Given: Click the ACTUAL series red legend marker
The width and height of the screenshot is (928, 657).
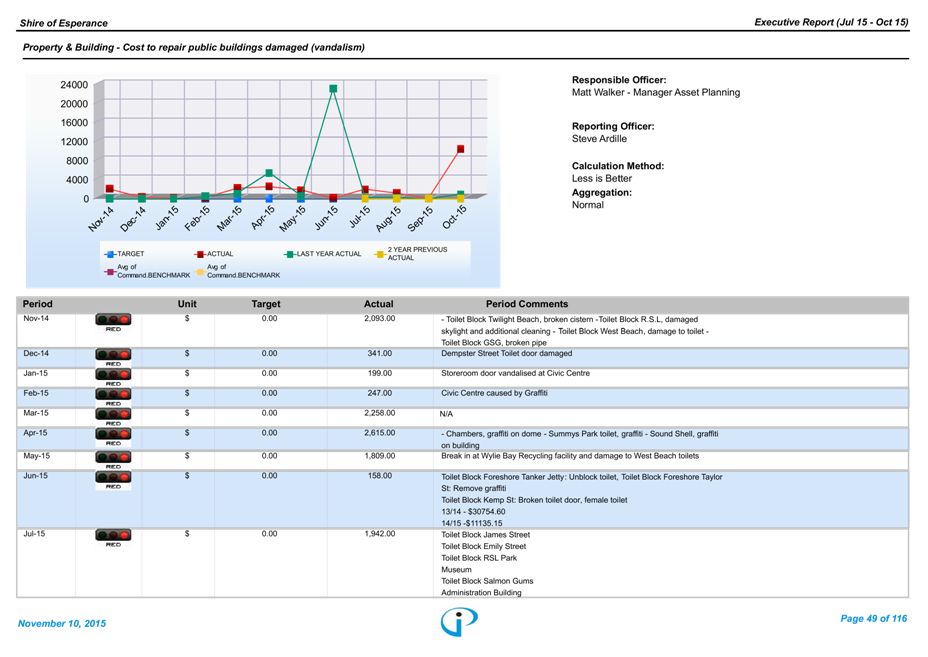Looking at the screenshot, I should pyautogui.click(x=199, y=254).
